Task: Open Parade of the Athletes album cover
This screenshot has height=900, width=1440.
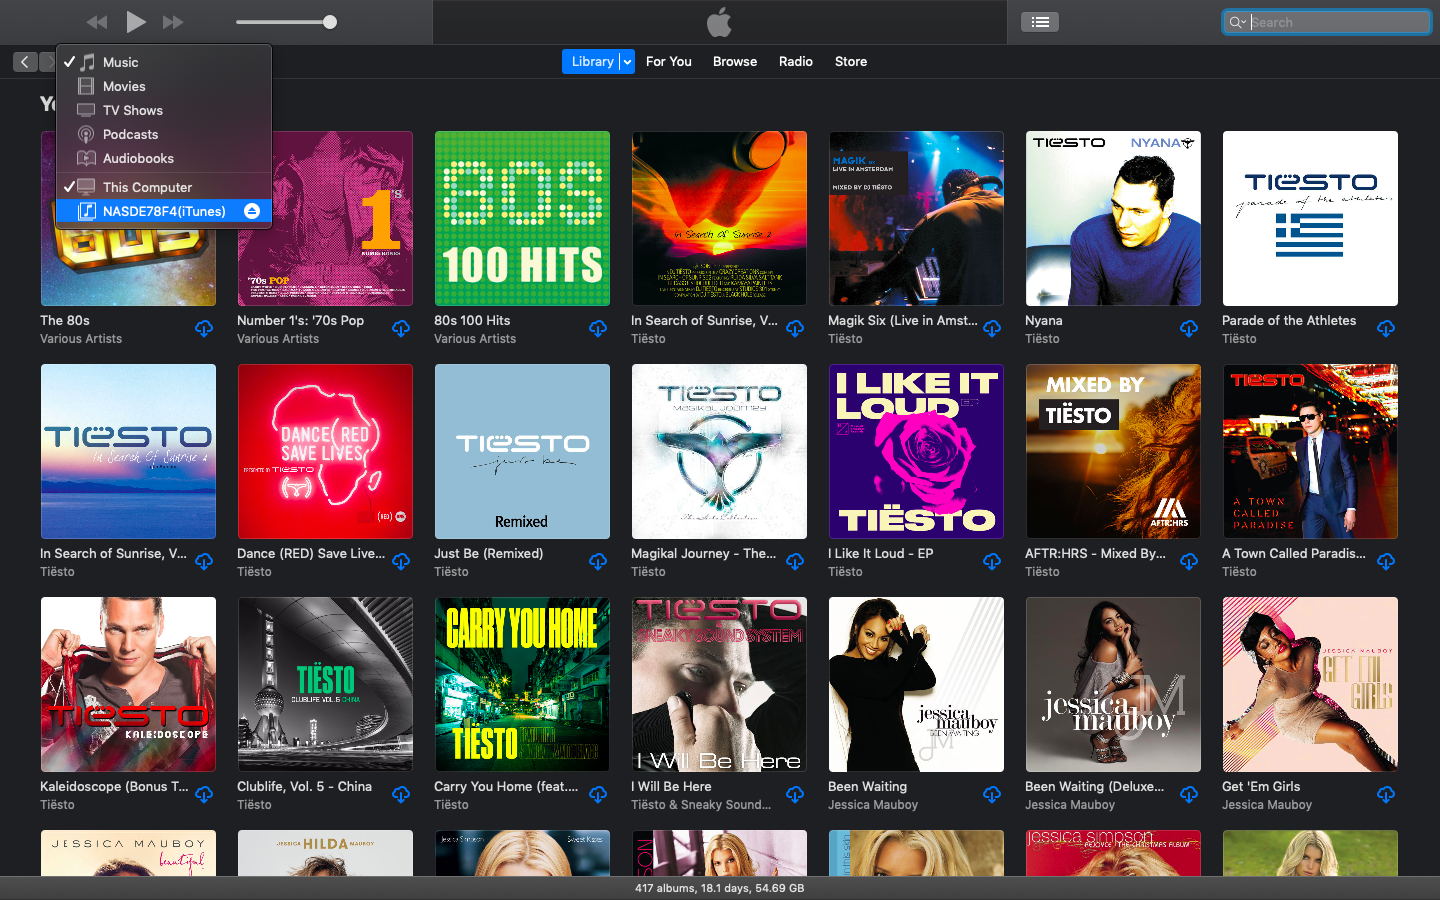Action: 1310,218
